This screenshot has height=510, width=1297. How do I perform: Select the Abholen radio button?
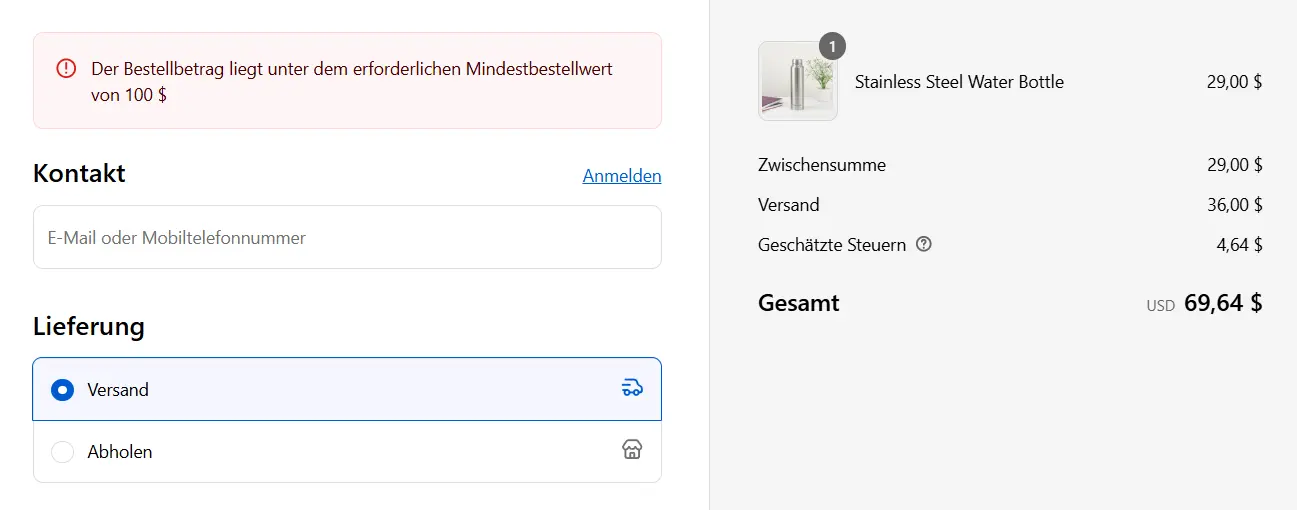pos(63,452)
